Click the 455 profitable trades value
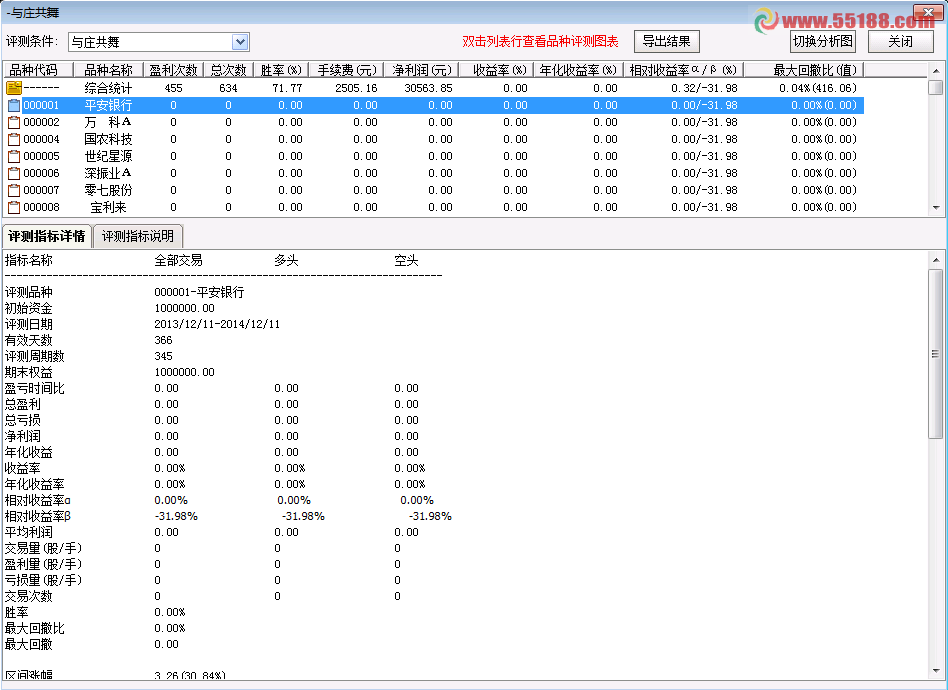The height and width of the screenshot is (690, 948). click(x=174, y=88)
